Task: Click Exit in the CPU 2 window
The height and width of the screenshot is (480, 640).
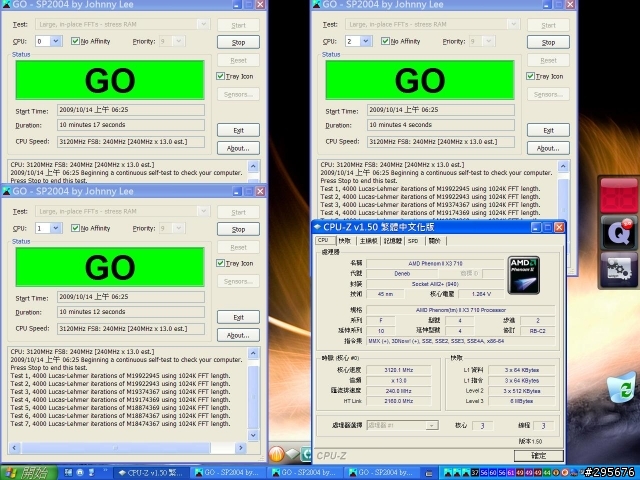Action: (x=548, y=130)
